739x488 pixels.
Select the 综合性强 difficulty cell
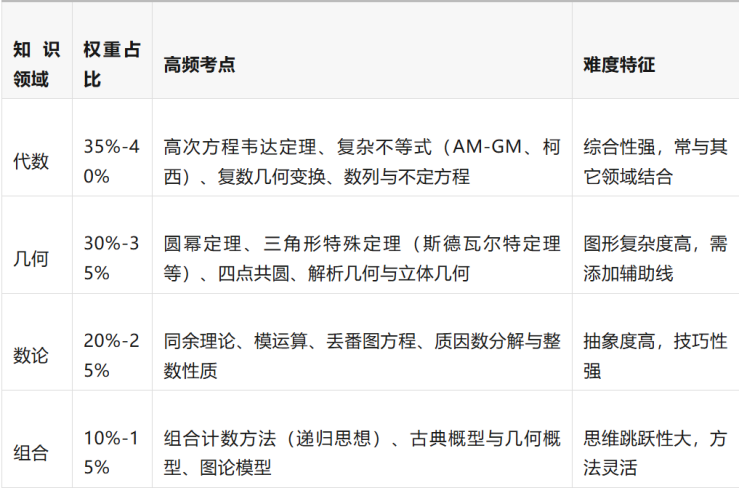pyautogui.click(x=654, y=161)
